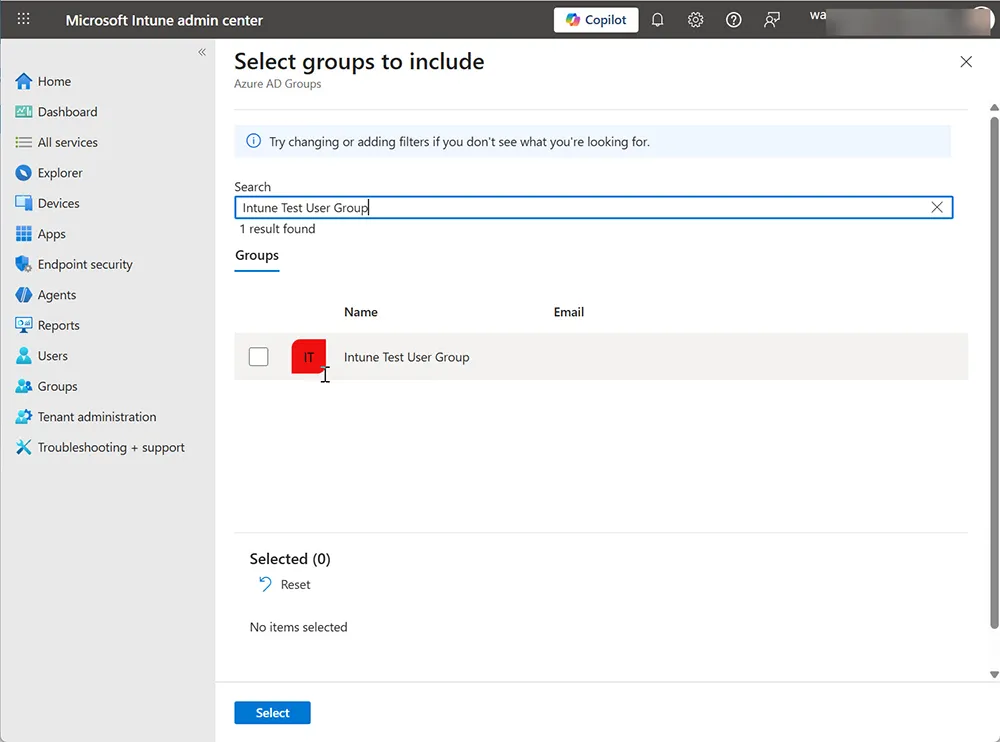Open Explorer from the sidebar
This screenshot has width=1000, height=742.
(61, 172)
